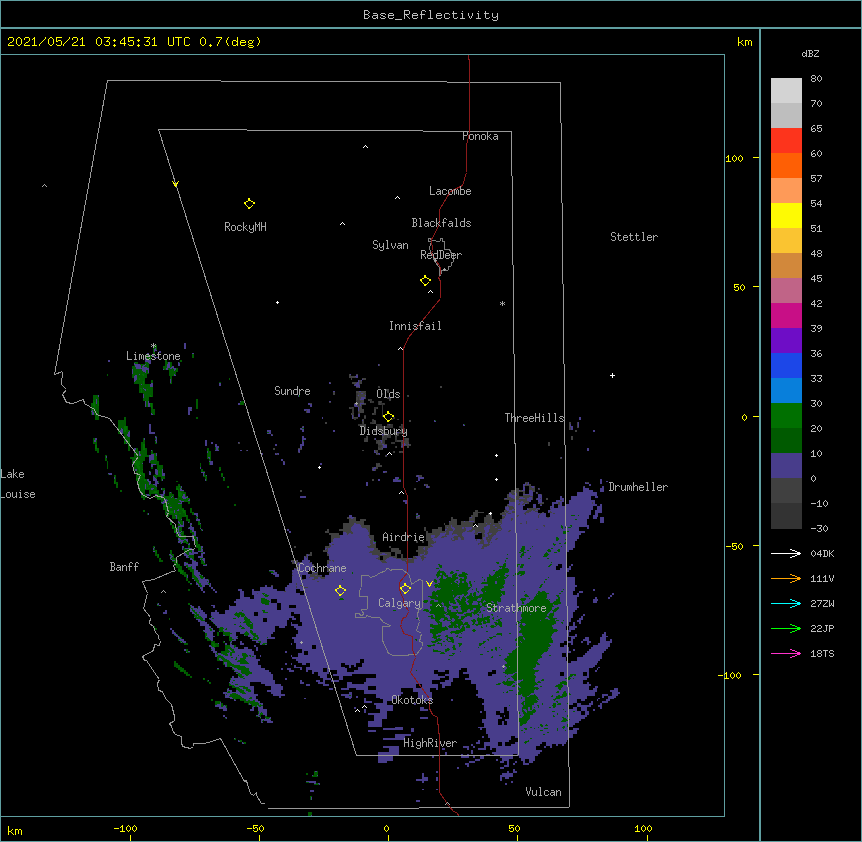The height and width of the screenshot is (842, 862).
Task: Click the cyan 27ZW arrow legend icon
Action: [786, 603]
